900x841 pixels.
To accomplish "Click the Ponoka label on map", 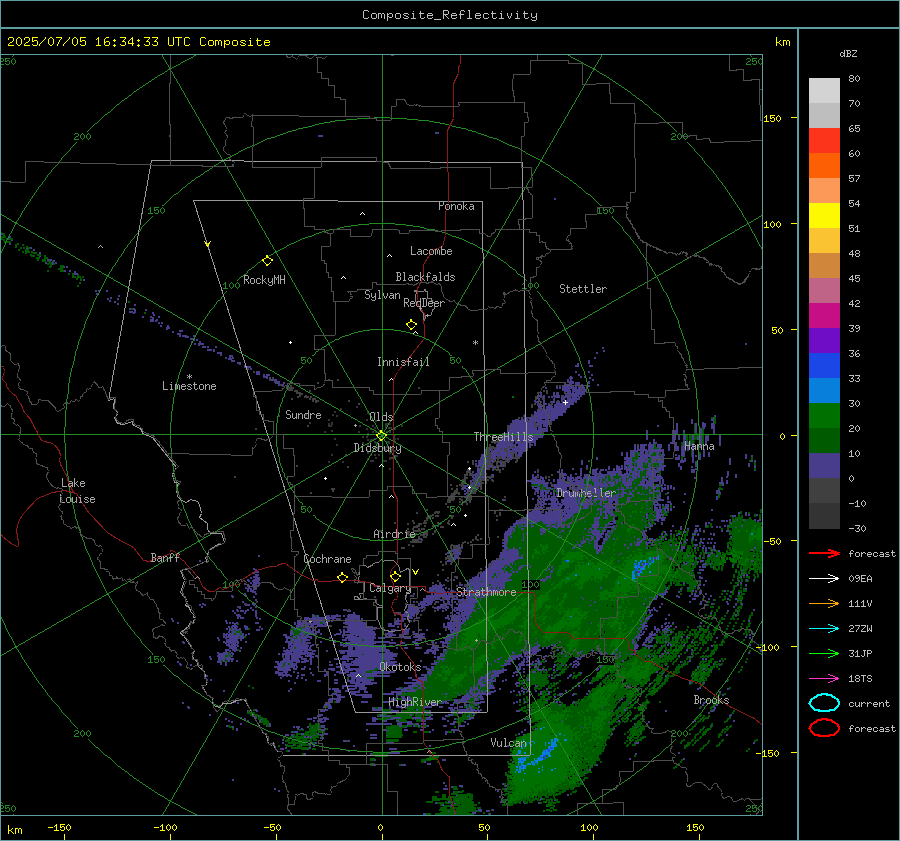I will (456, 206).
